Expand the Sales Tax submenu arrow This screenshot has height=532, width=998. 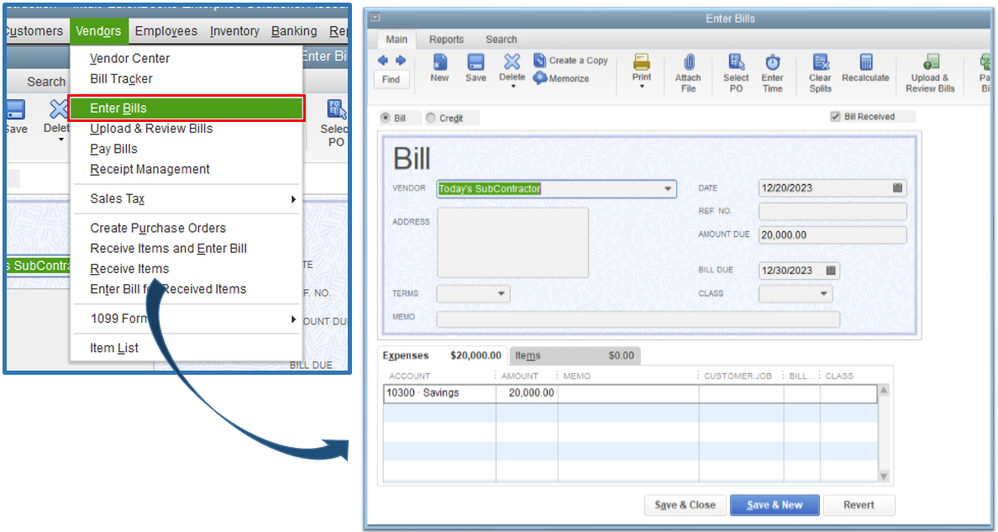(x=293, y=199)
